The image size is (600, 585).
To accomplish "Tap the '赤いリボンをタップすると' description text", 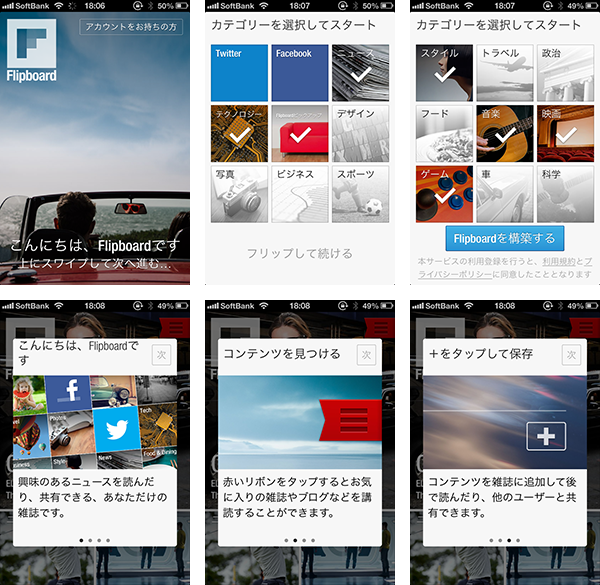I will coord(297,497).
